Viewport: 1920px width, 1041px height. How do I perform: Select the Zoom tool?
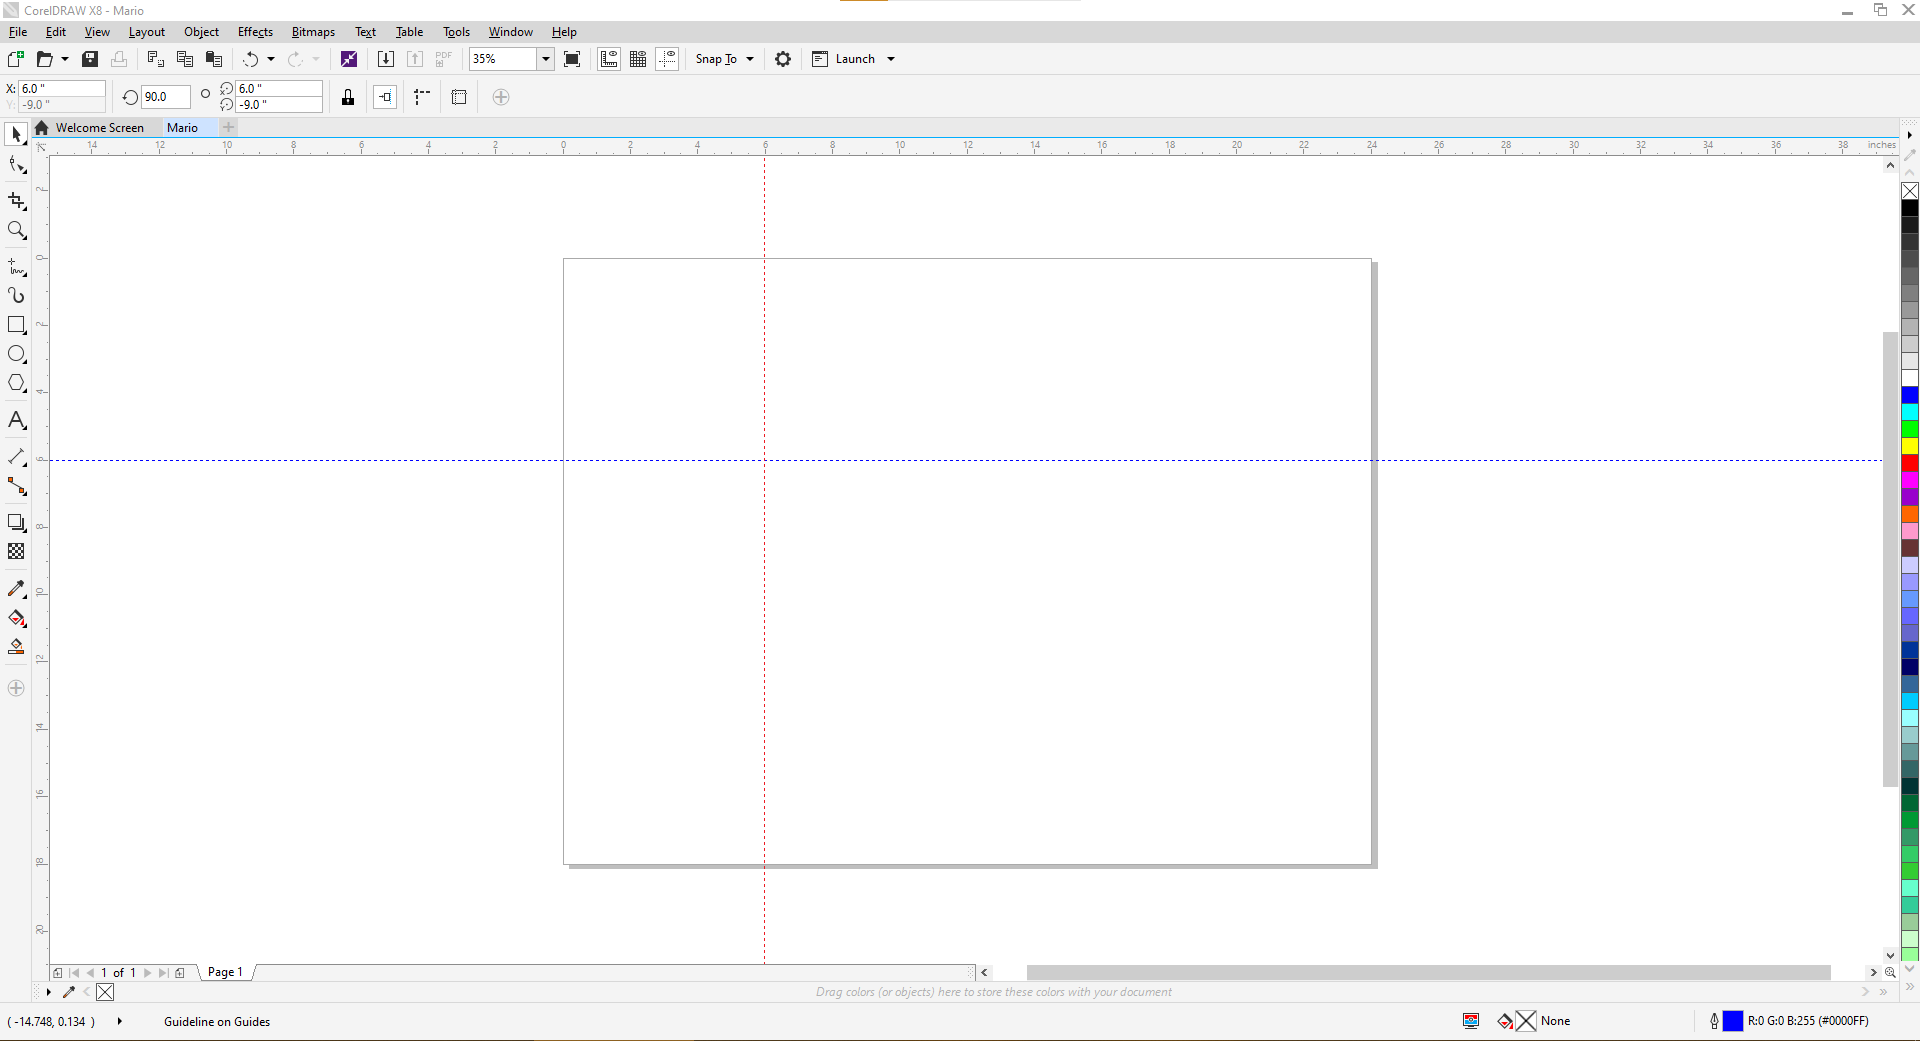pyautogui.click(x=16, y=231)
